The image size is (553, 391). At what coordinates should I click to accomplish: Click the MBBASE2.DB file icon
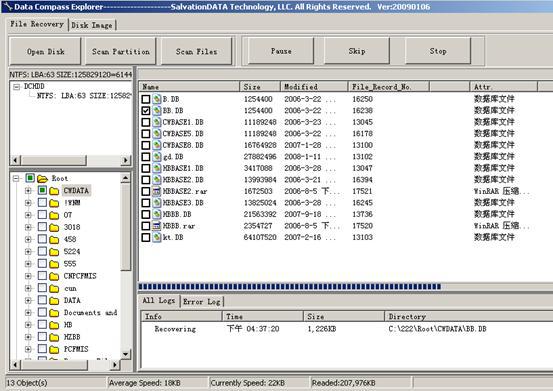(x=157, y=180)
